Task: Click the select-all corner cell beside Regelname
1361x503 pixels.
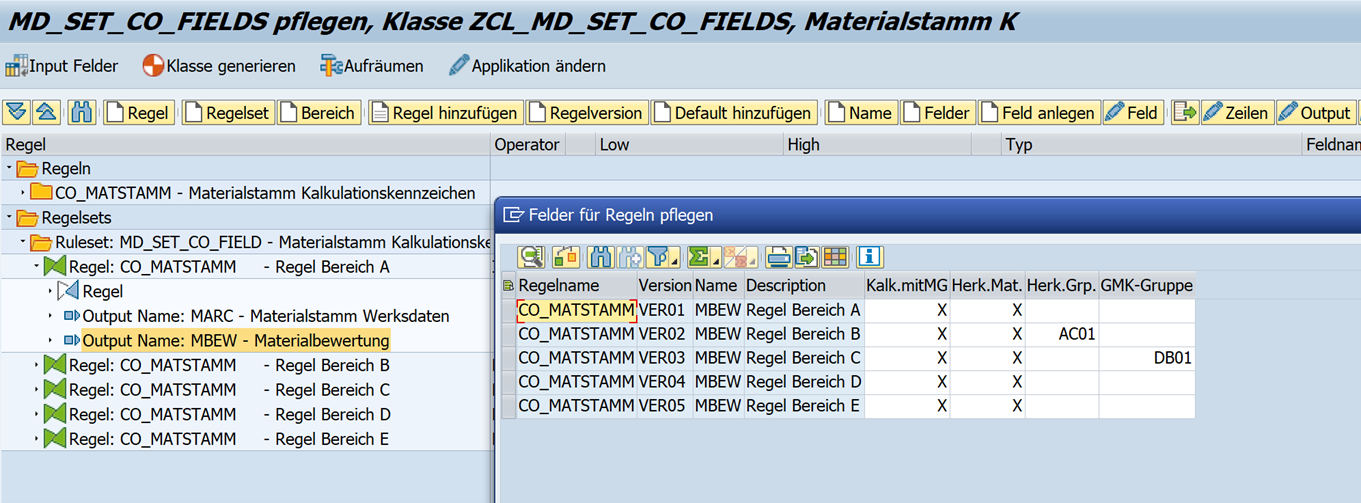Action: point(509,286)
